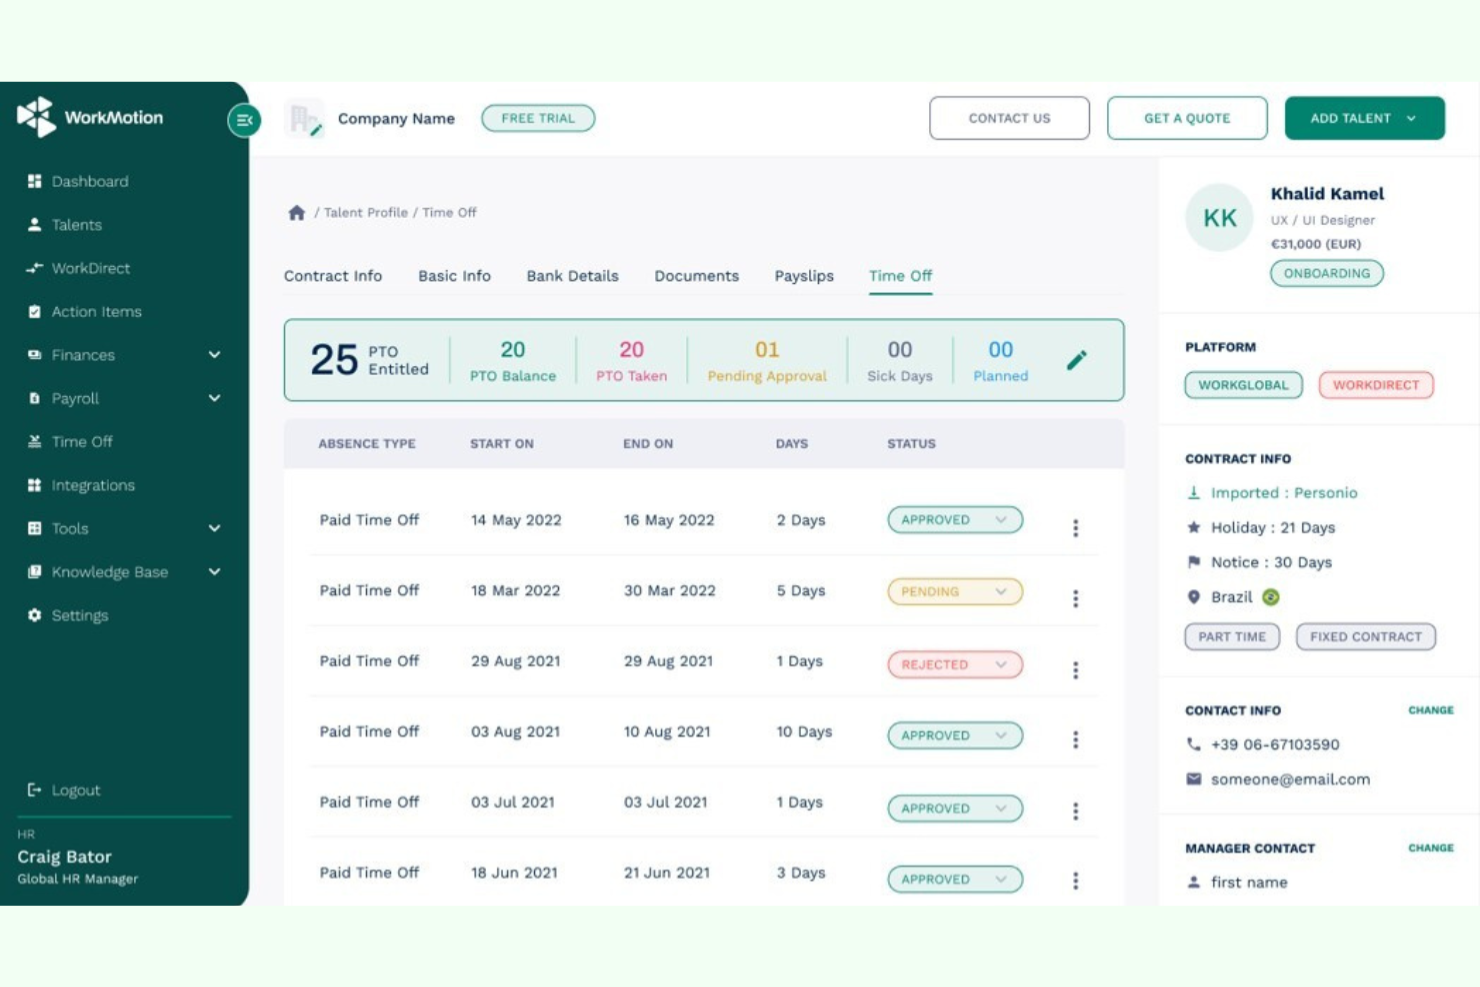The image size is (1480, 987).
Task: Click the Contact Us button
Action: [x=1009, y=118]
